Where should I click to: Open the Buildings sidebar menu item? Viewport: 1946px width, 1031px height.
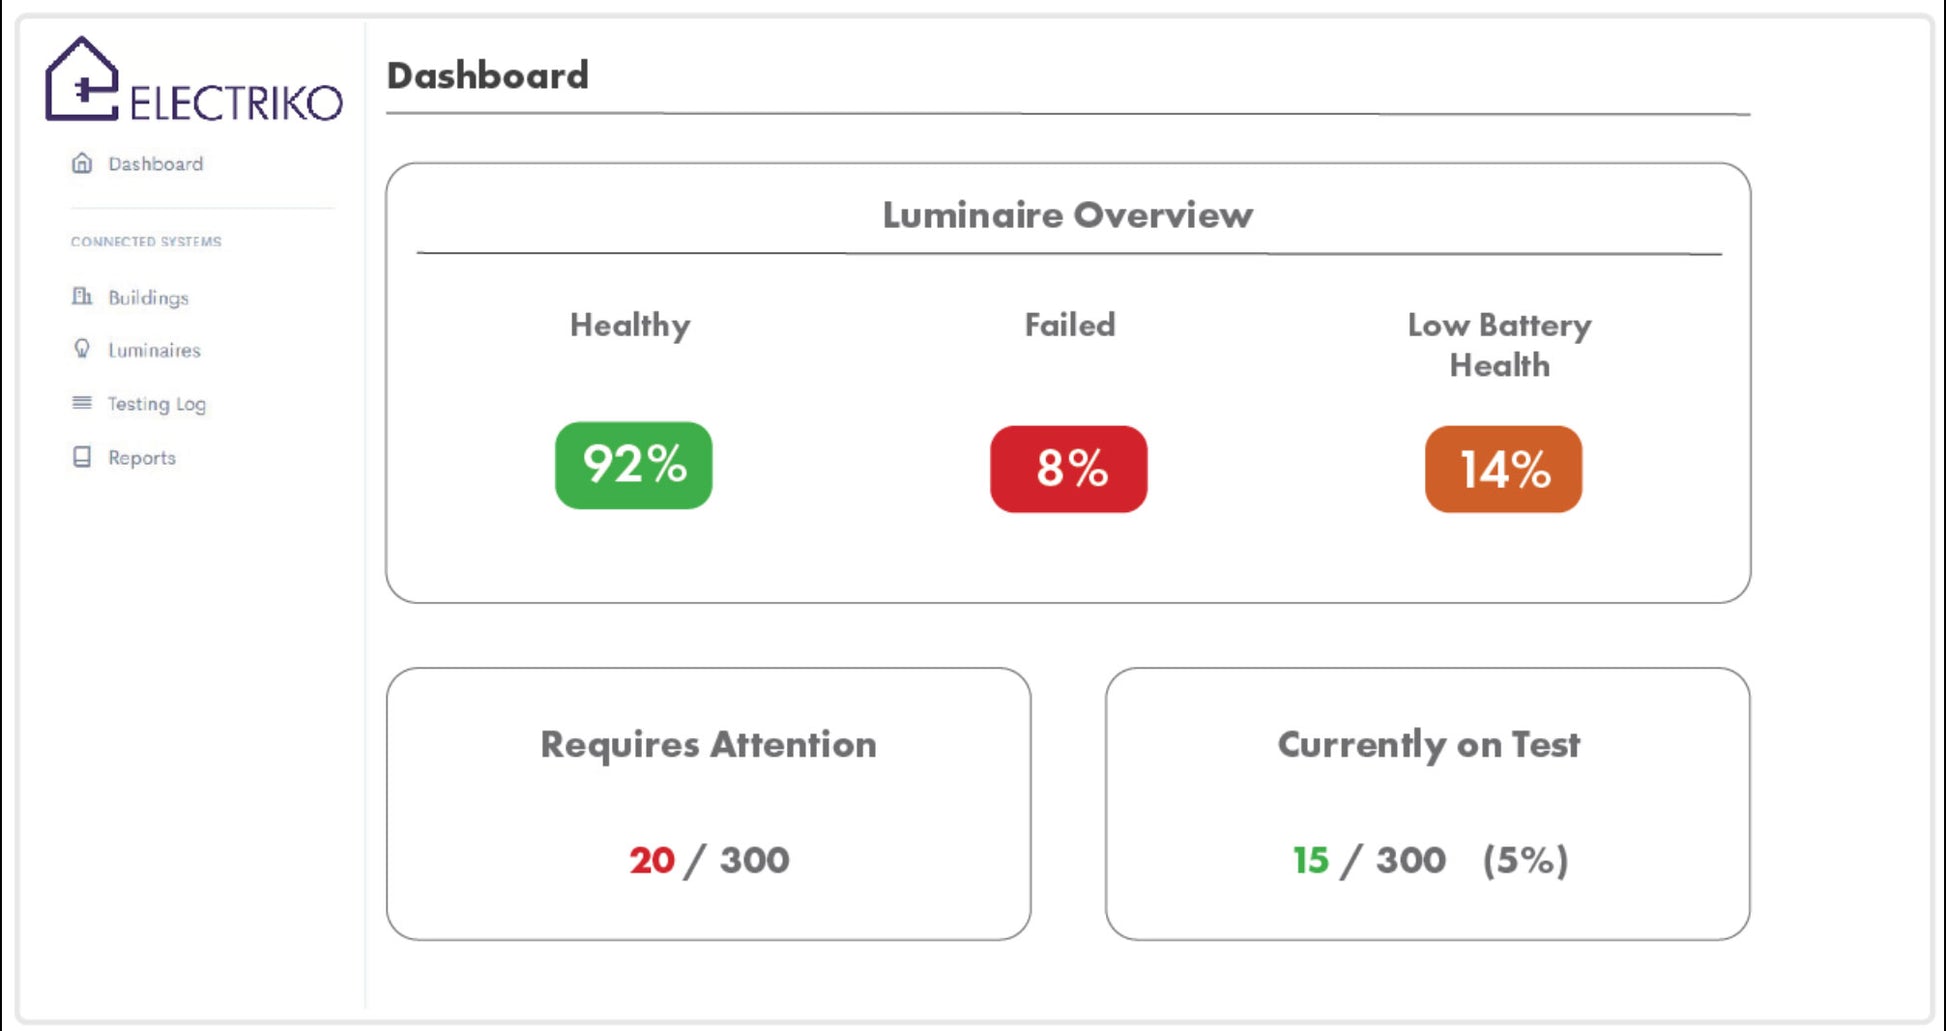coord(148,298)
